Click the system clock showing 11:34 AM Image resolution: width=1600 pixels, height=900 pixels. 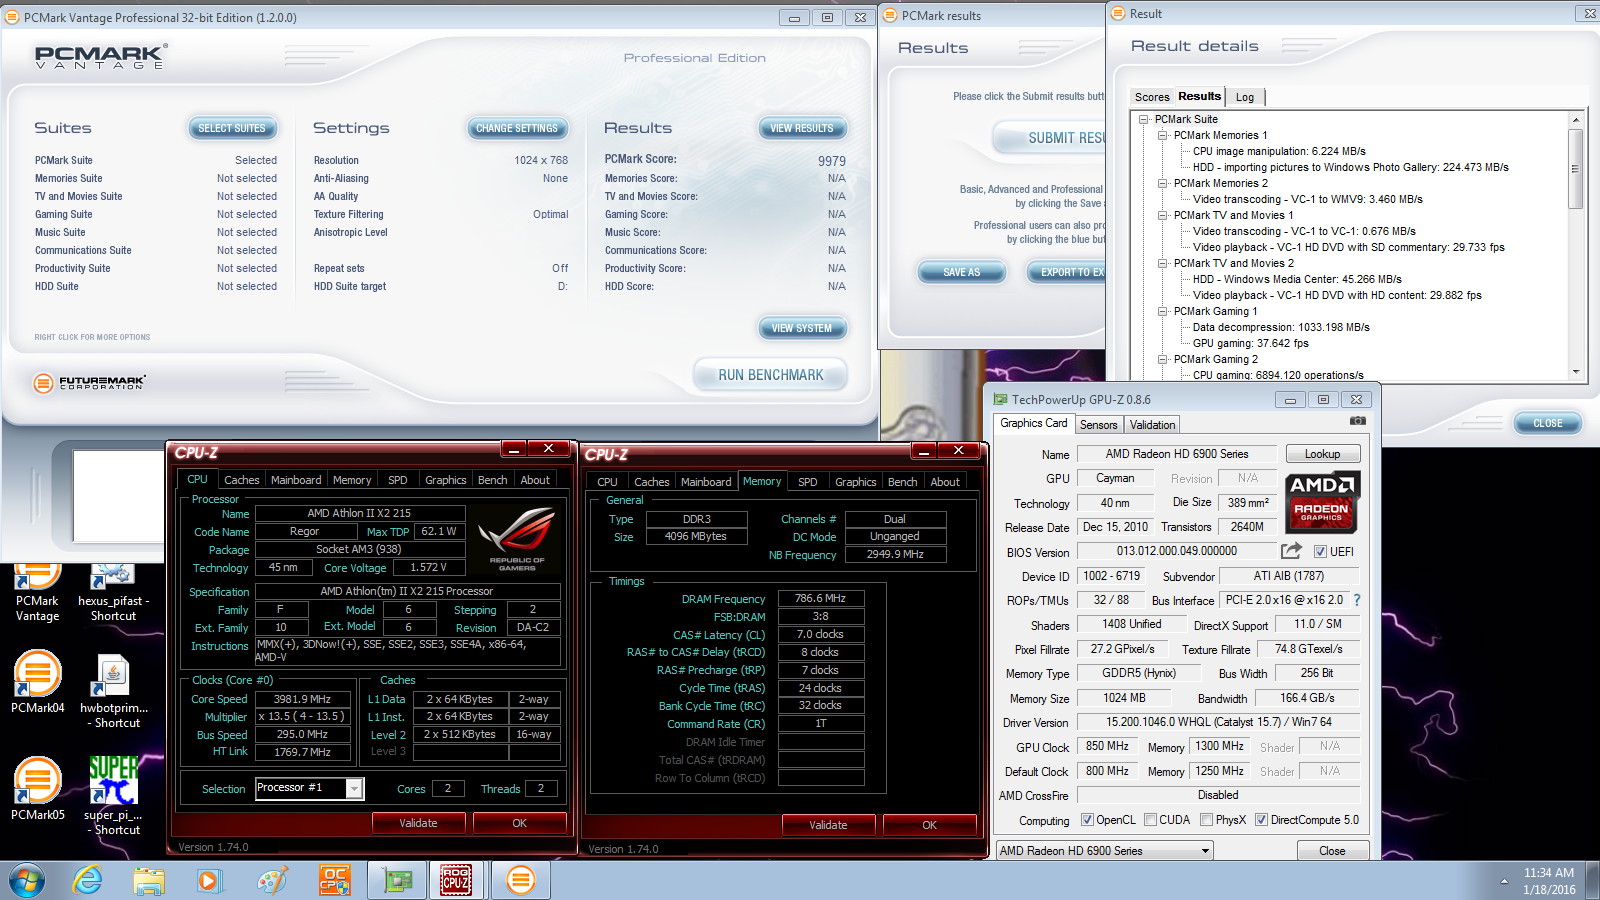1549,873
